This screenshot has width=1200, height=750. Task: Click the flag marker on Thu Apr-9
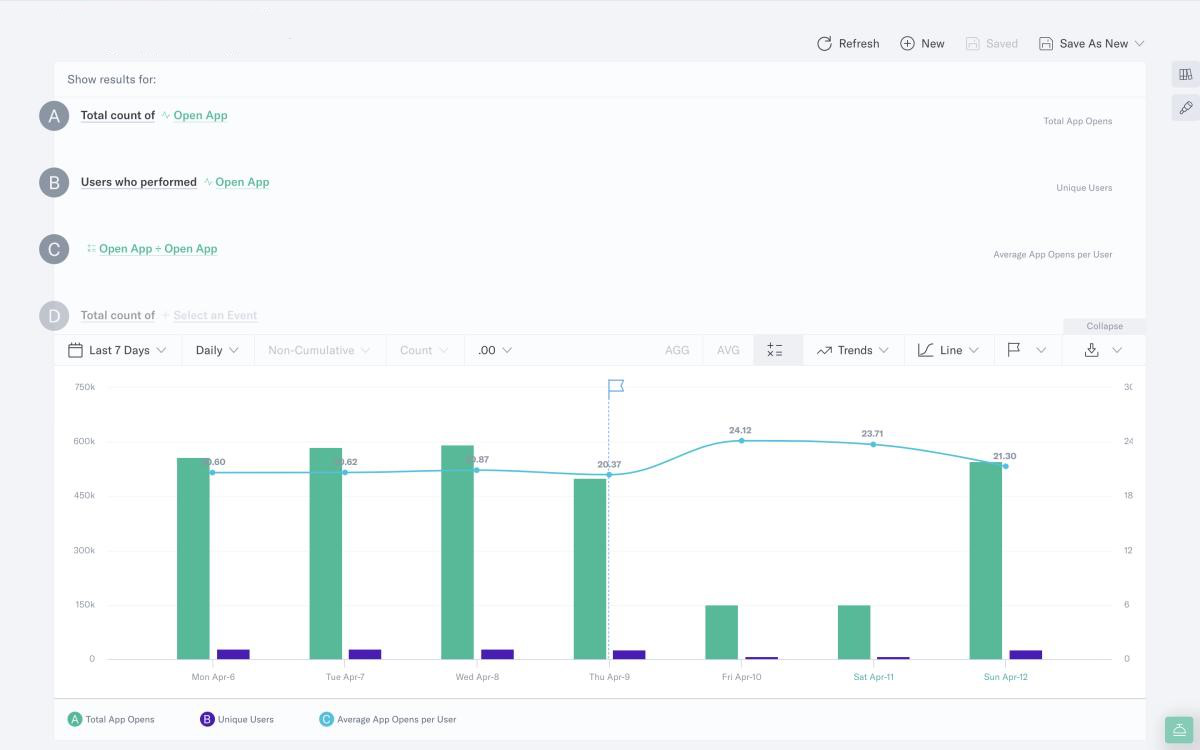616,387
